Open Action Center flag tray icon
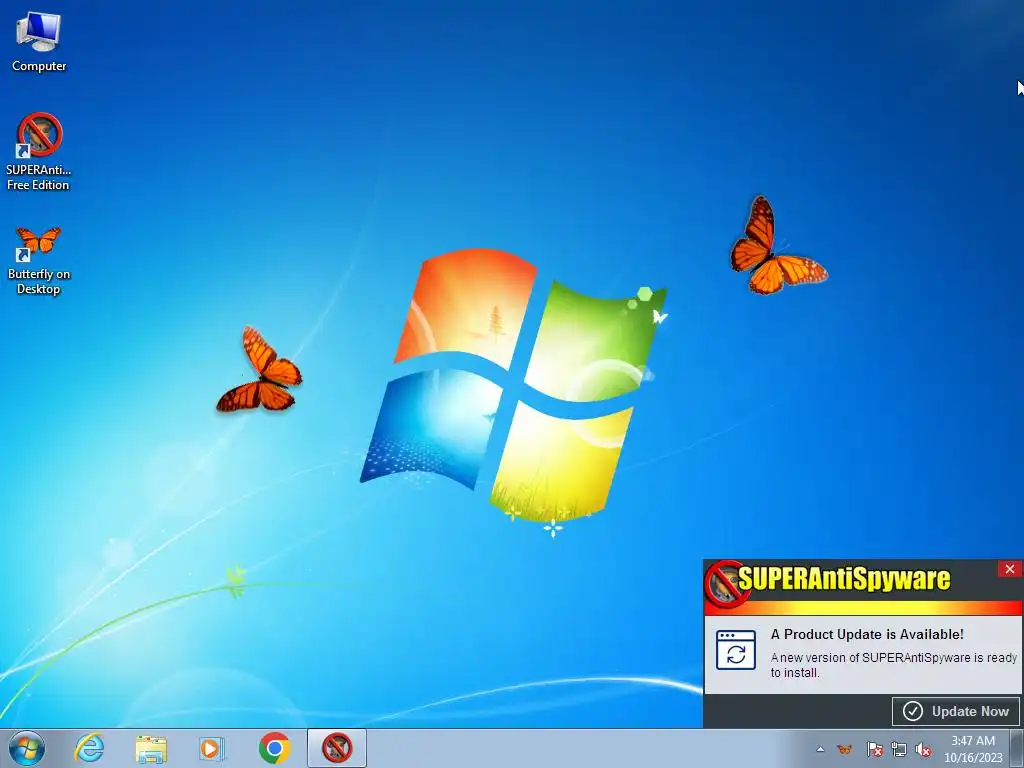 (874, 749)
